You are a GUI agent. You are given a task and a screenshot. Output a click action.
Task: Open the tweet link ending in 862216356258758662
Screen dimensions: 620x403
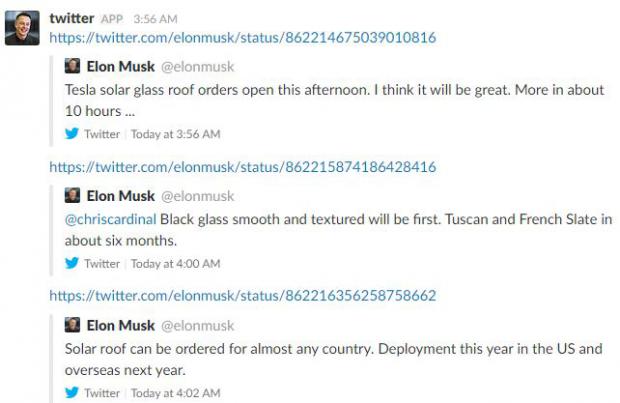pyautogui.click(x=242, y=296)
